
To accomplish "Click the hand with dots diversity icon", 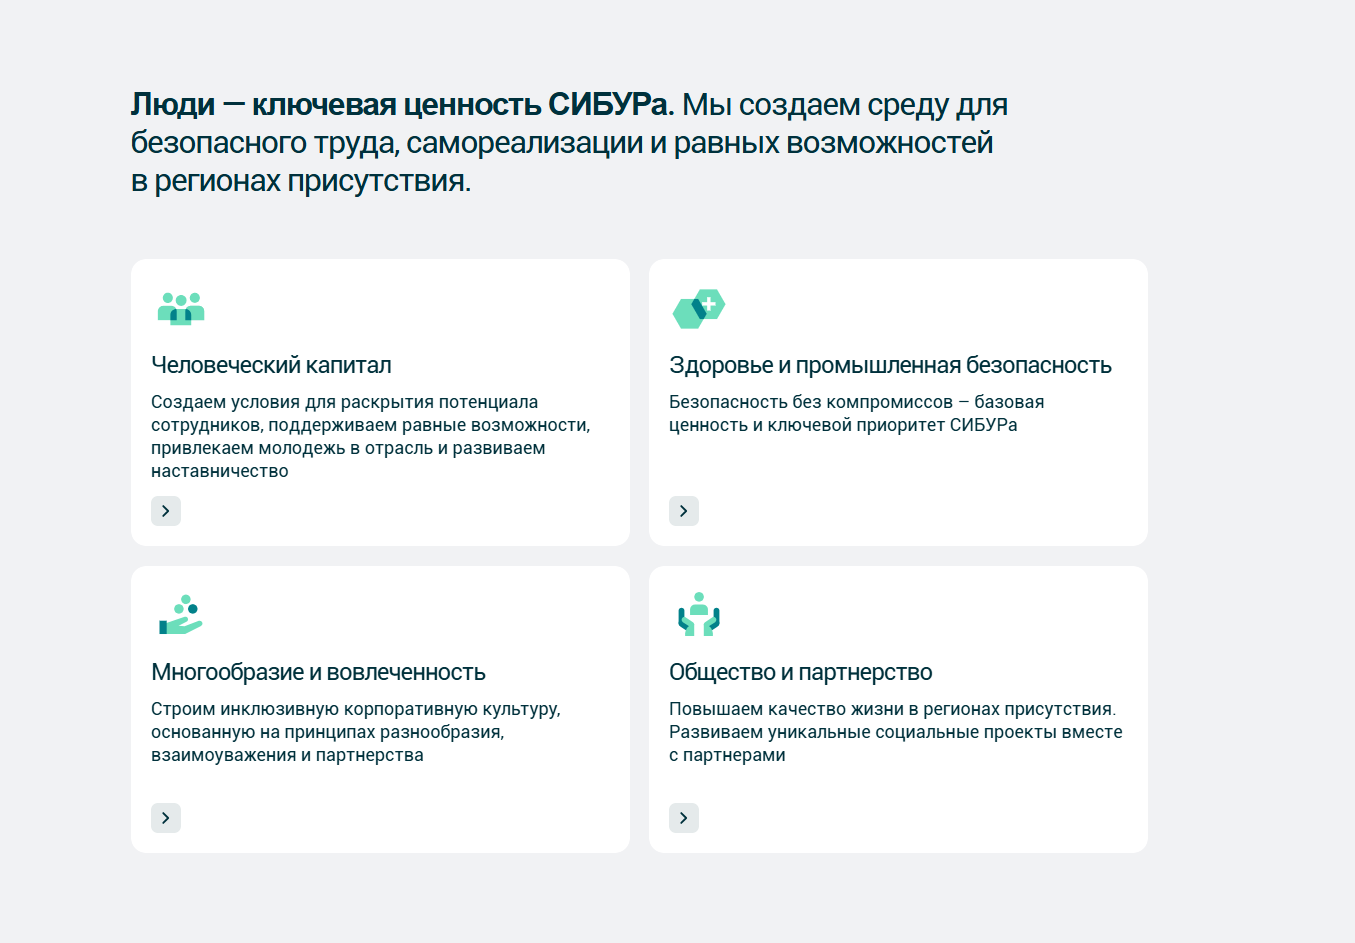I will click(180, 615).
